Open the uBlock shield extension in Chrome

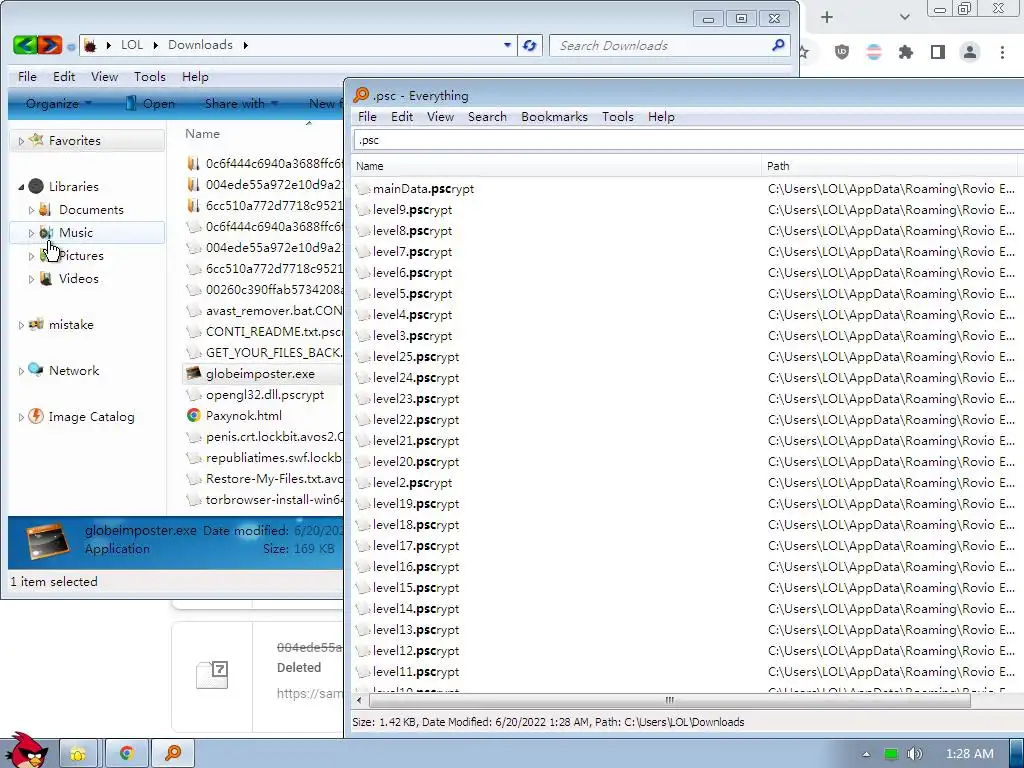pos(842,52)
